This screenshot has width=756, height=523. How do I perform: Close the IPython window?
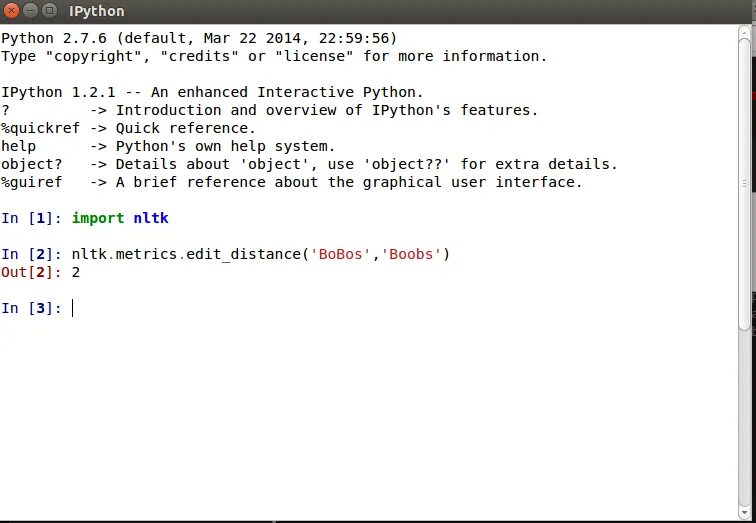click(x=11, y=11)
